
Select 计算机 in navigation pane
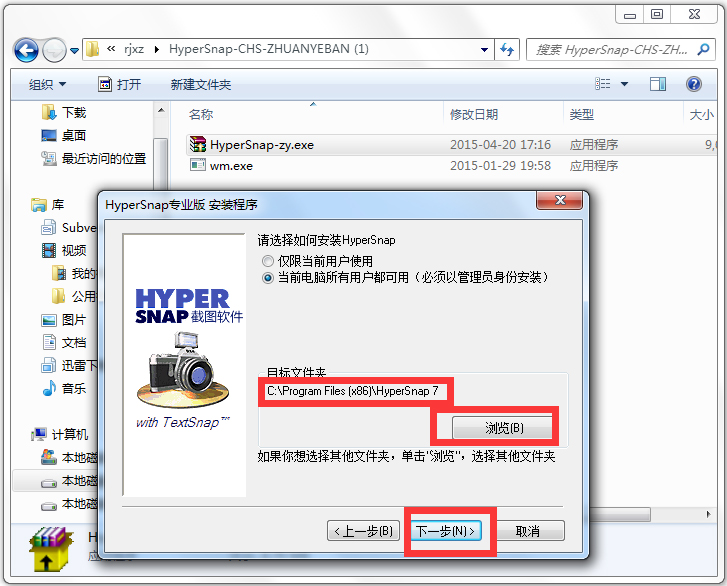coord(59,434)
